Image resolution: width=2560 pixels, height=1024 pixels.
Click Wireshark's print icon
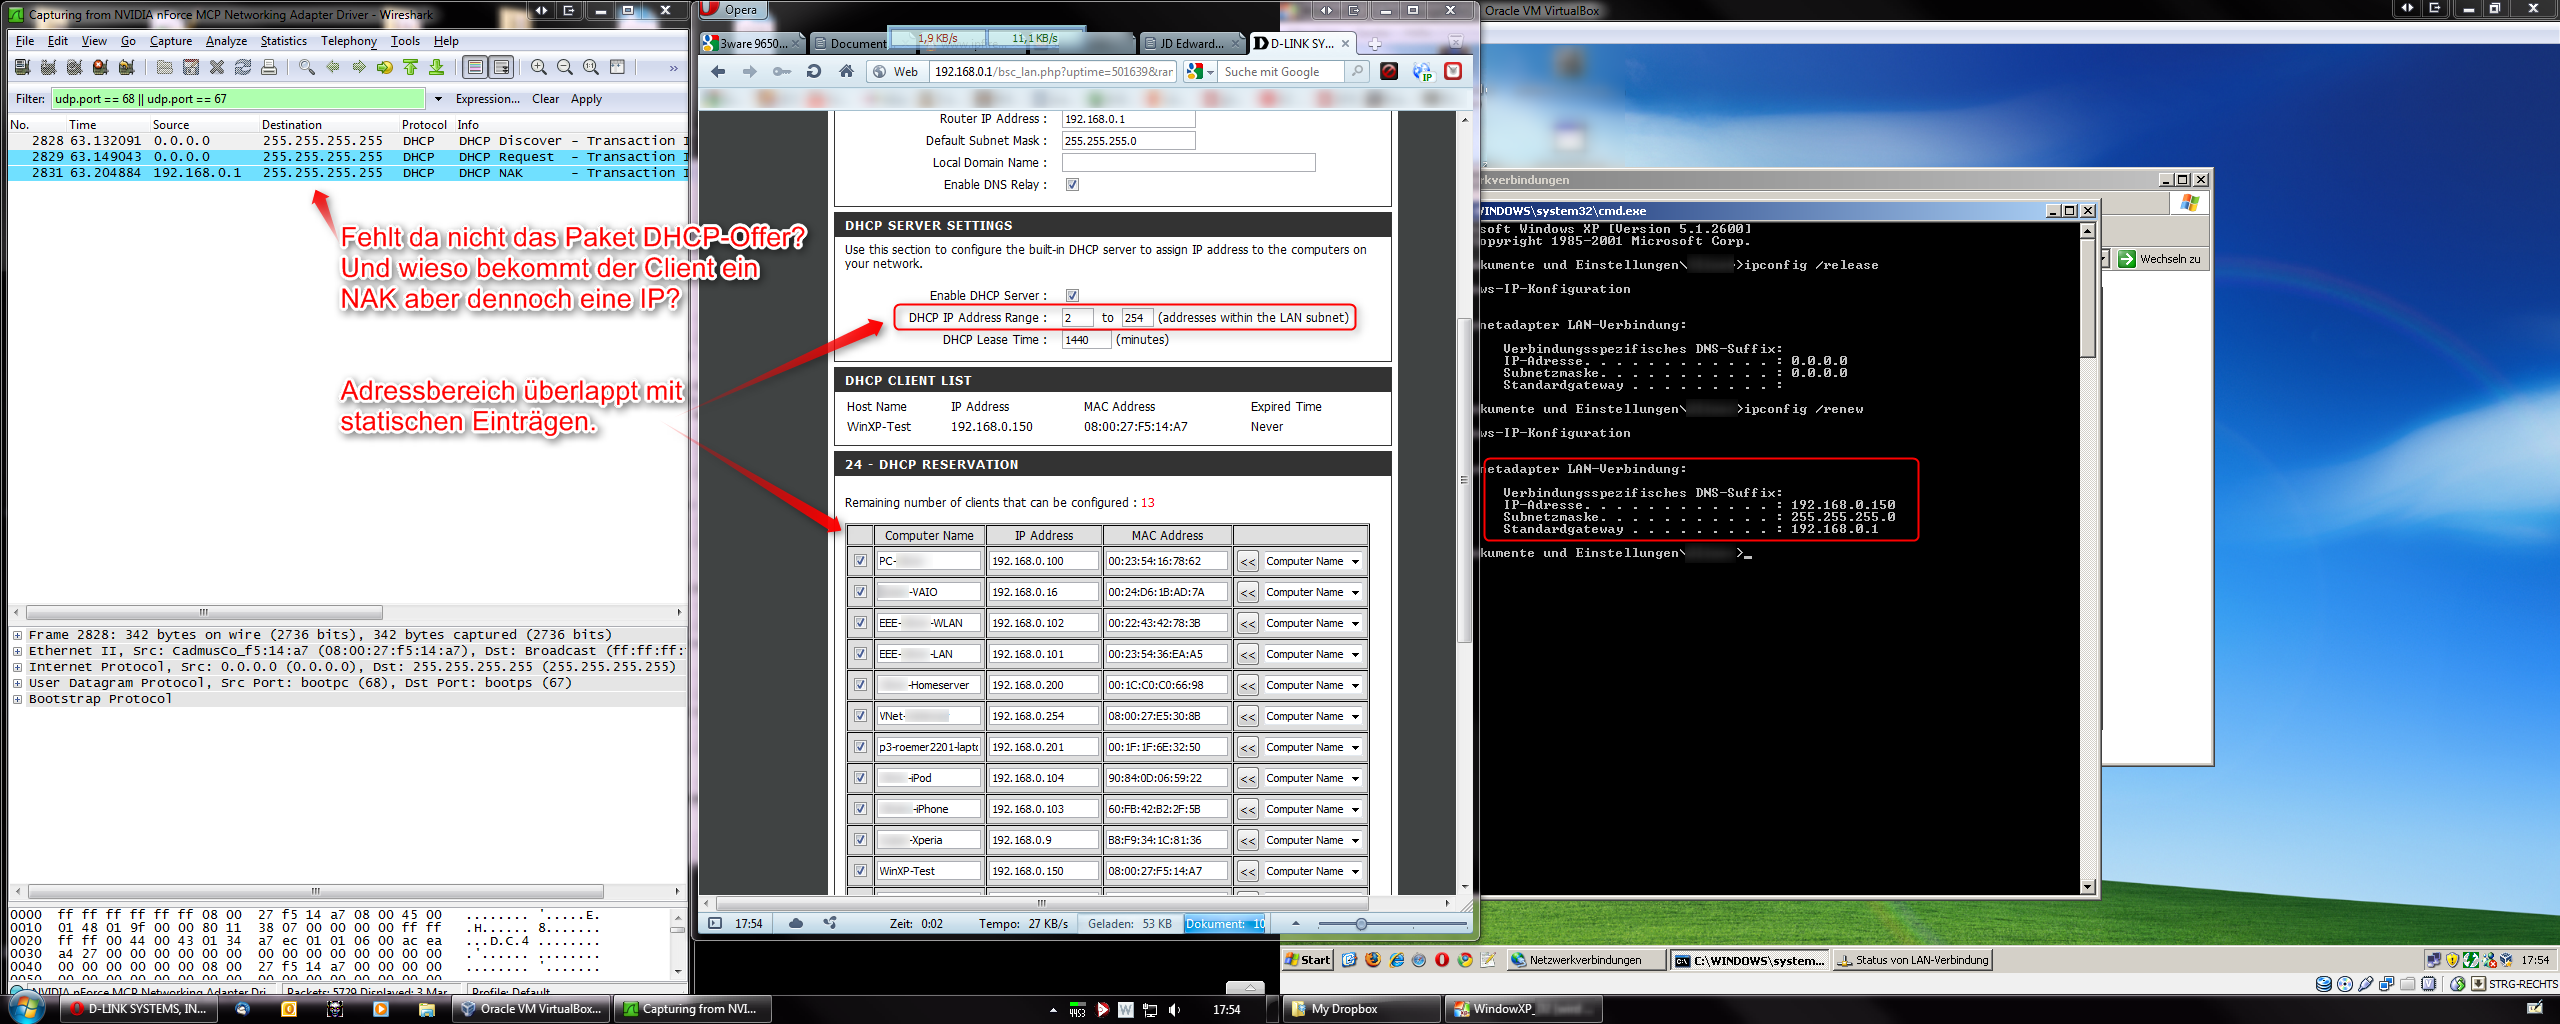click(x=269, y=67)
